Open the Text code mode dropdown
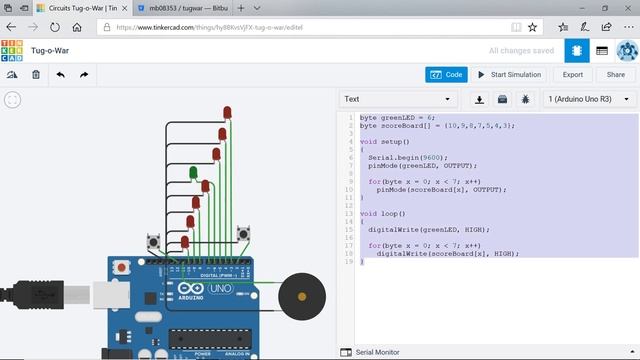The height and width of the screenshot is (360, 640). point(397,99)
